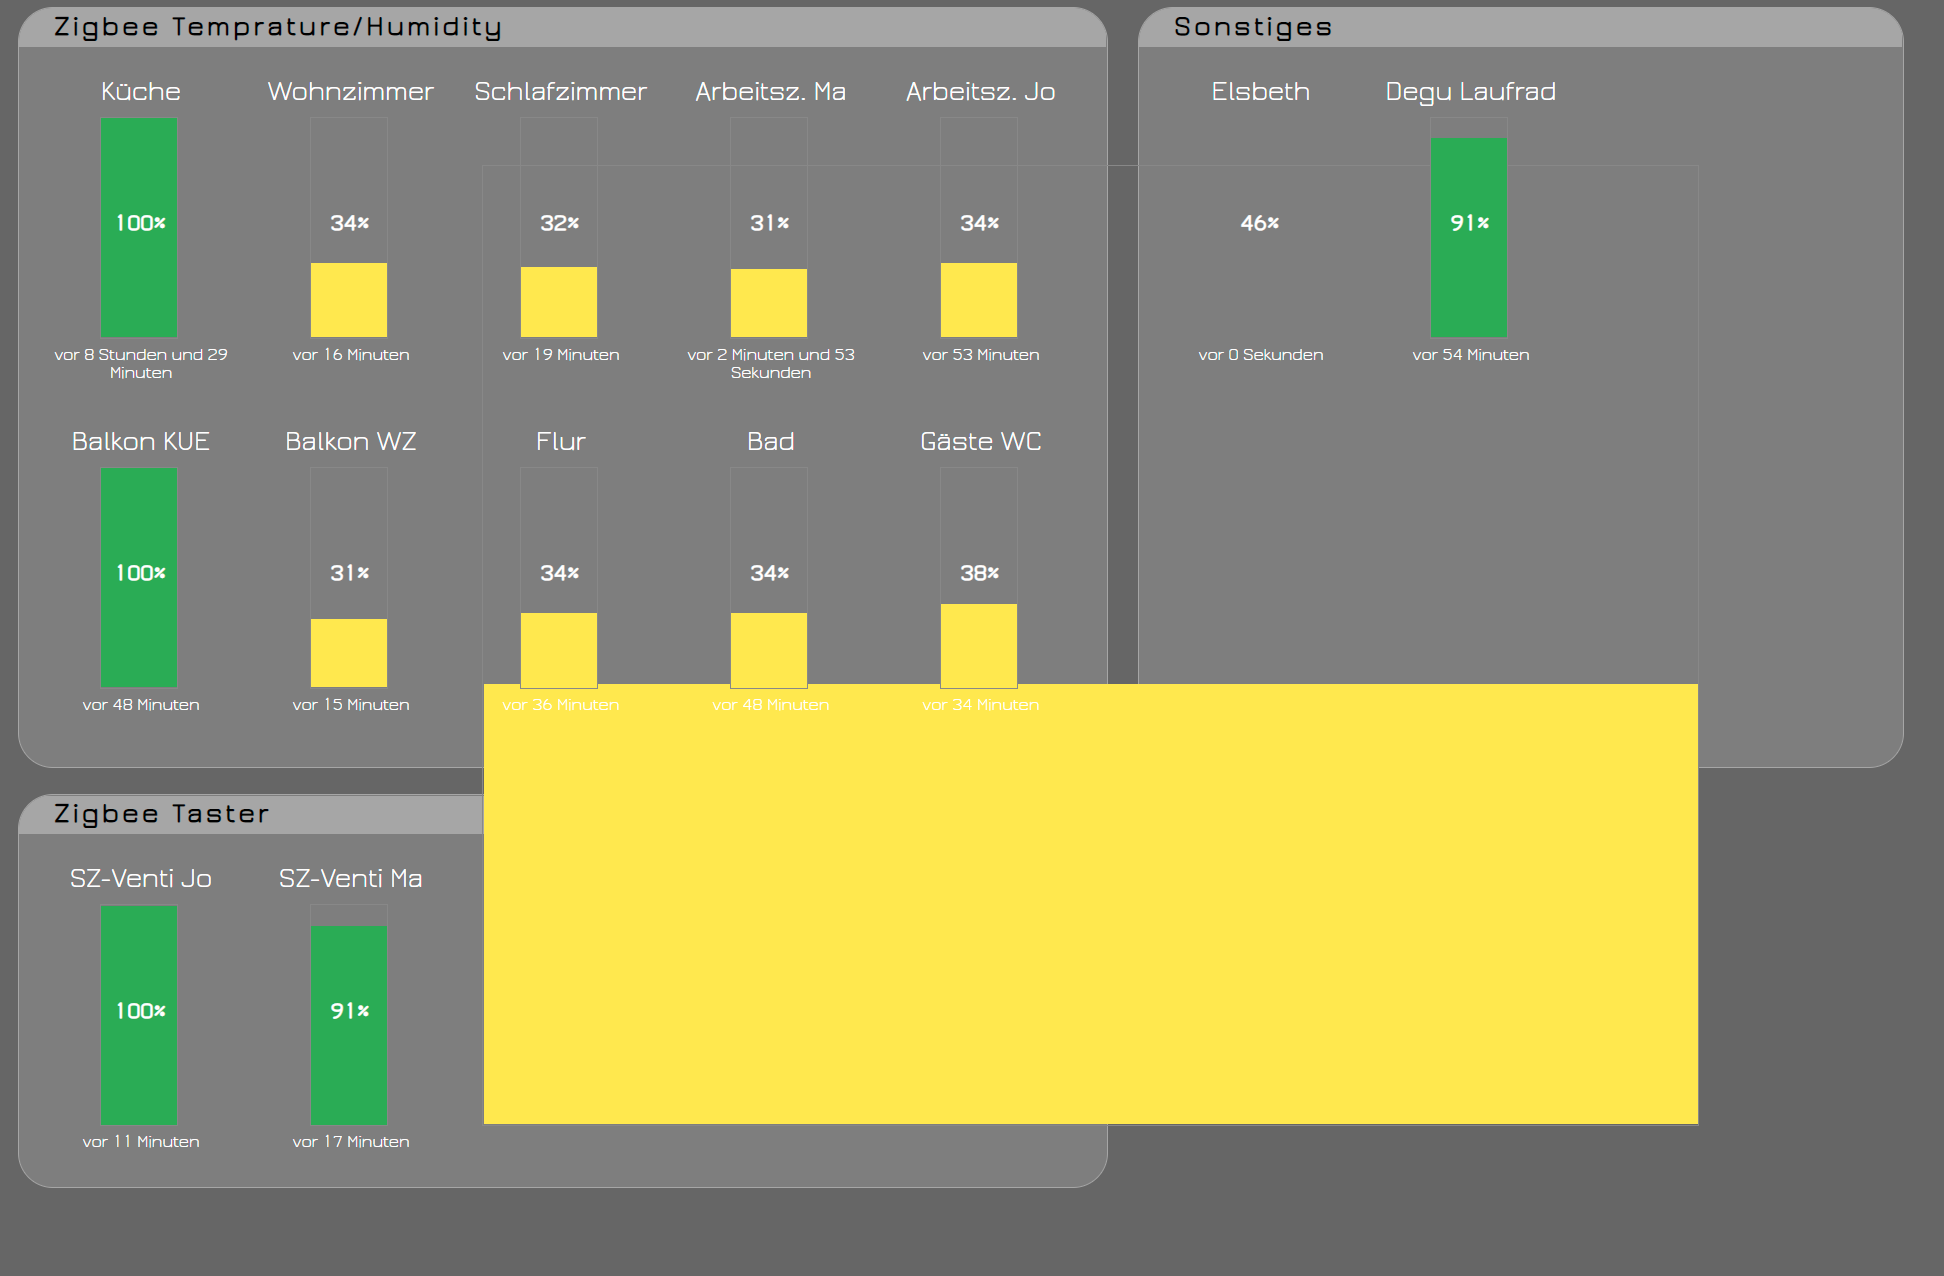Screen dimensions: 1944x1276
Task: Click the large yellow overlay rectangle
Action: [x=1090, y=903]
